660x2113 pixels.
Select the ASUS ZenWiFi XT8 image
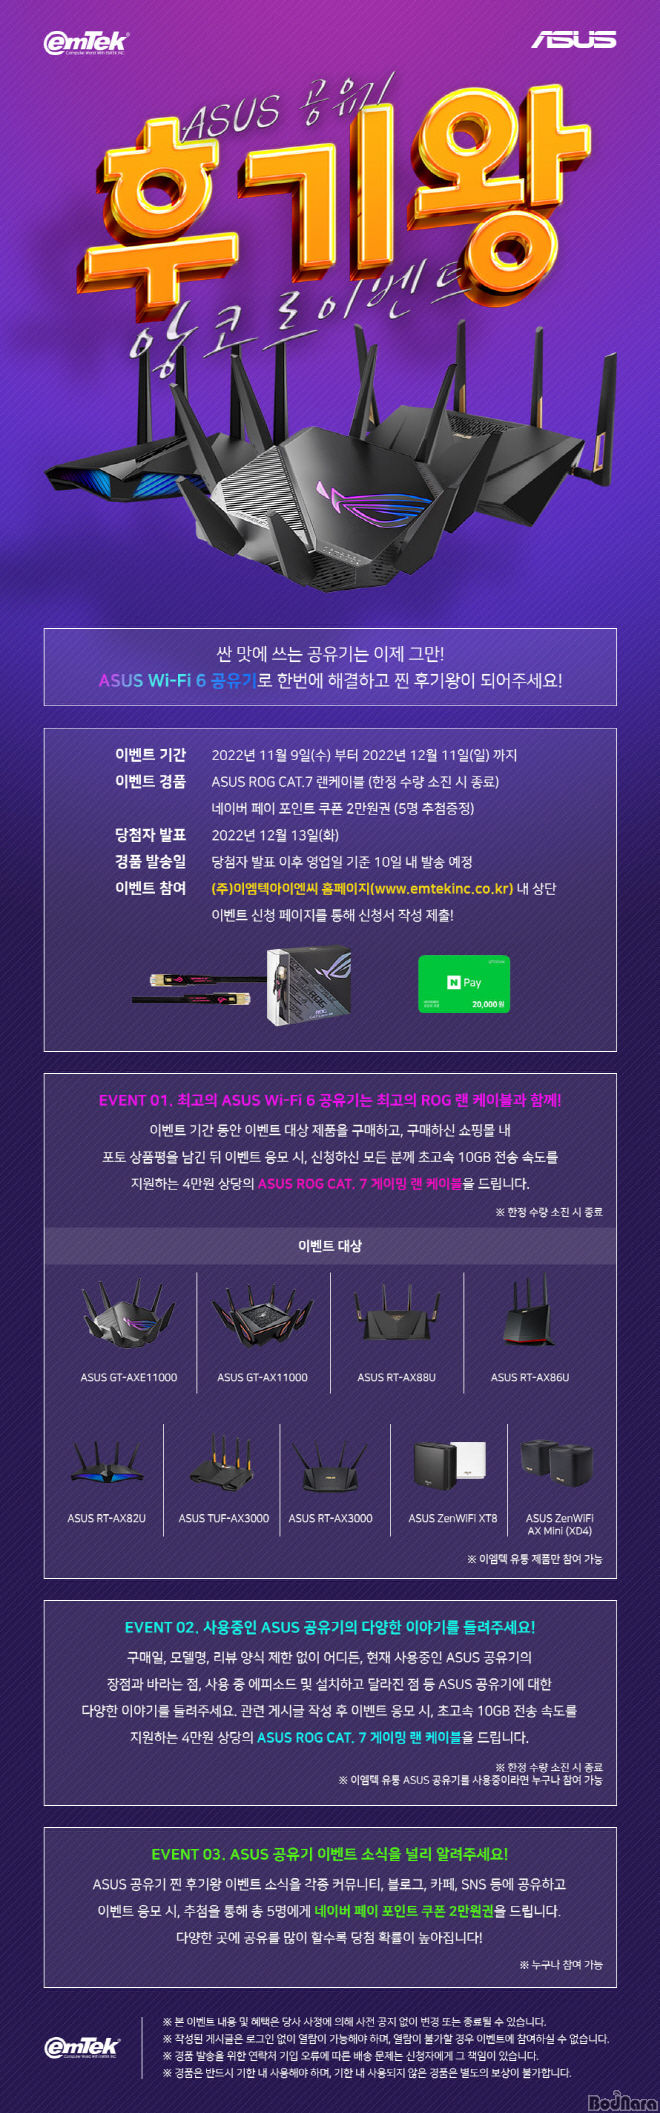[451, 1465]
